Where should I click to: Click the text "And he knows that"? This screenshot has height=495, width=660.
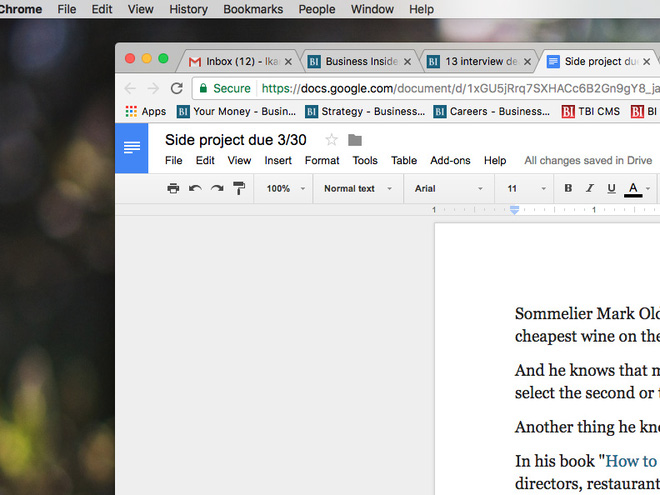(x=581, y=371)
